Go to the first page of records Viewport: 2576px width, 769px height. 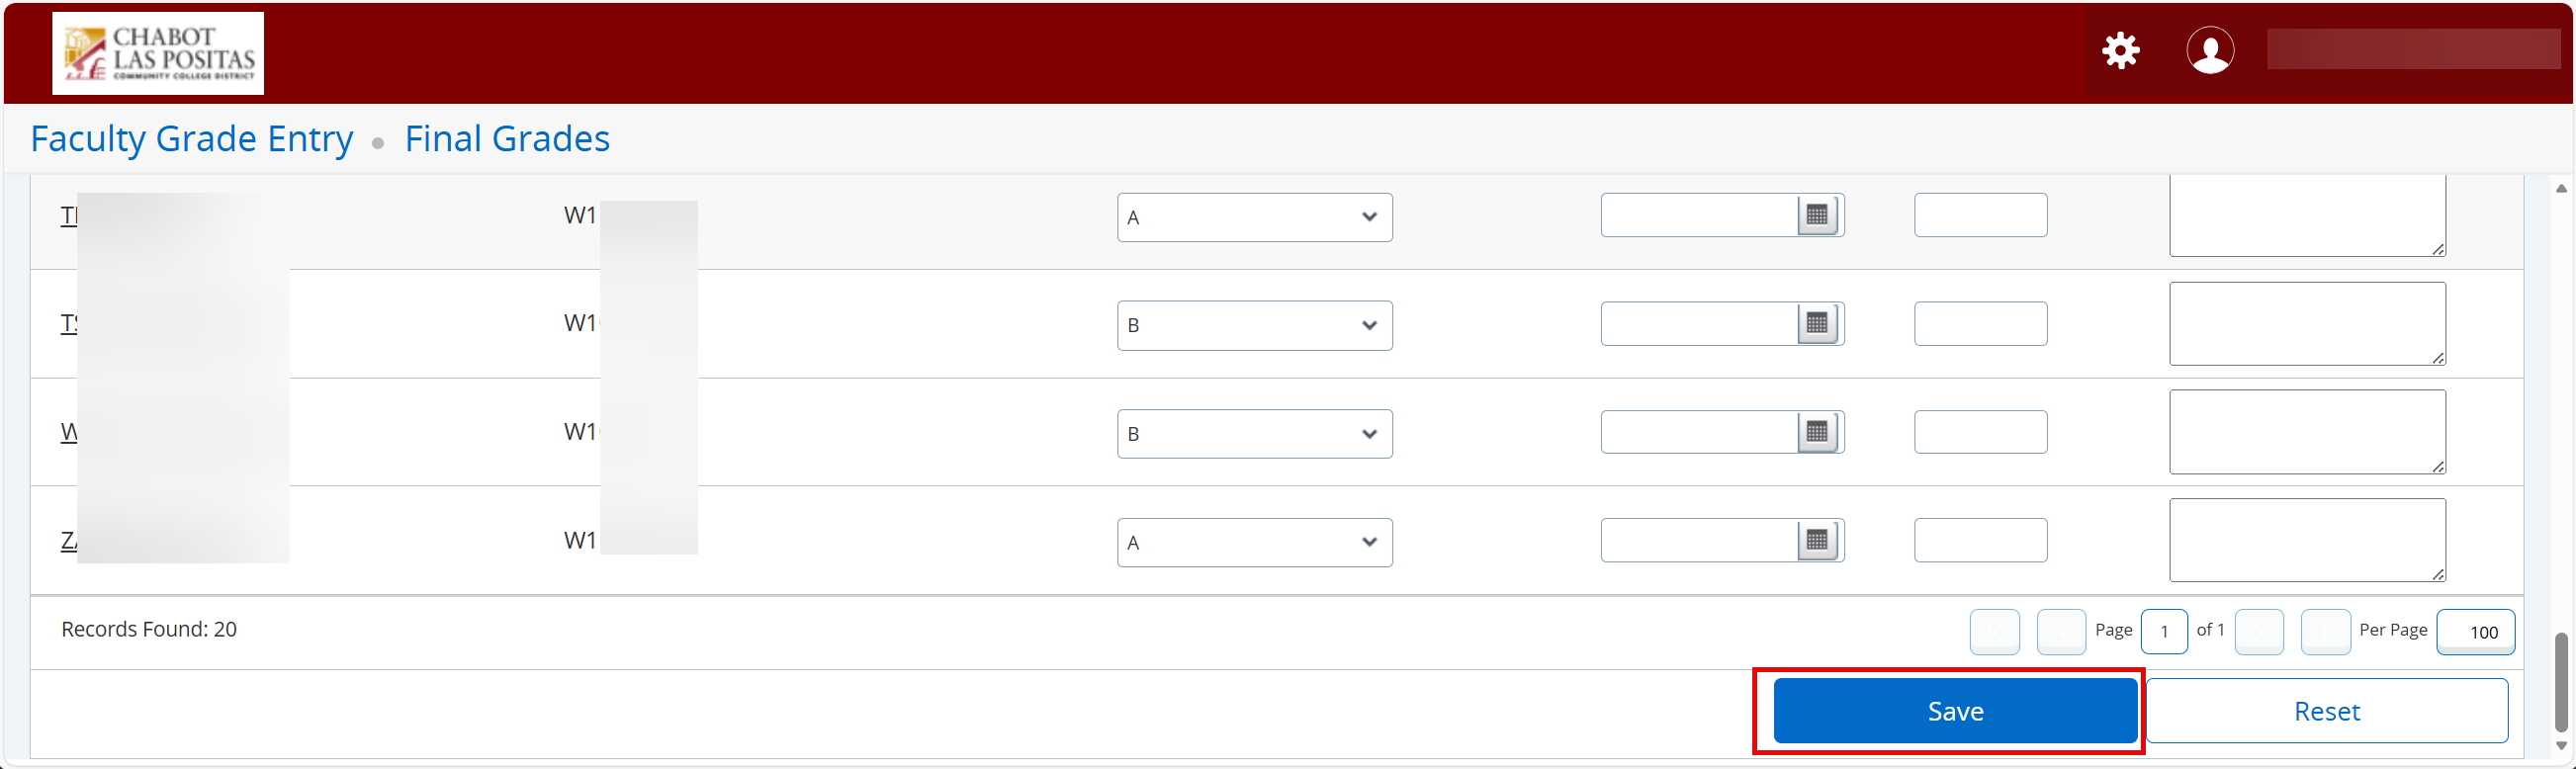[x=1994, y=632]
